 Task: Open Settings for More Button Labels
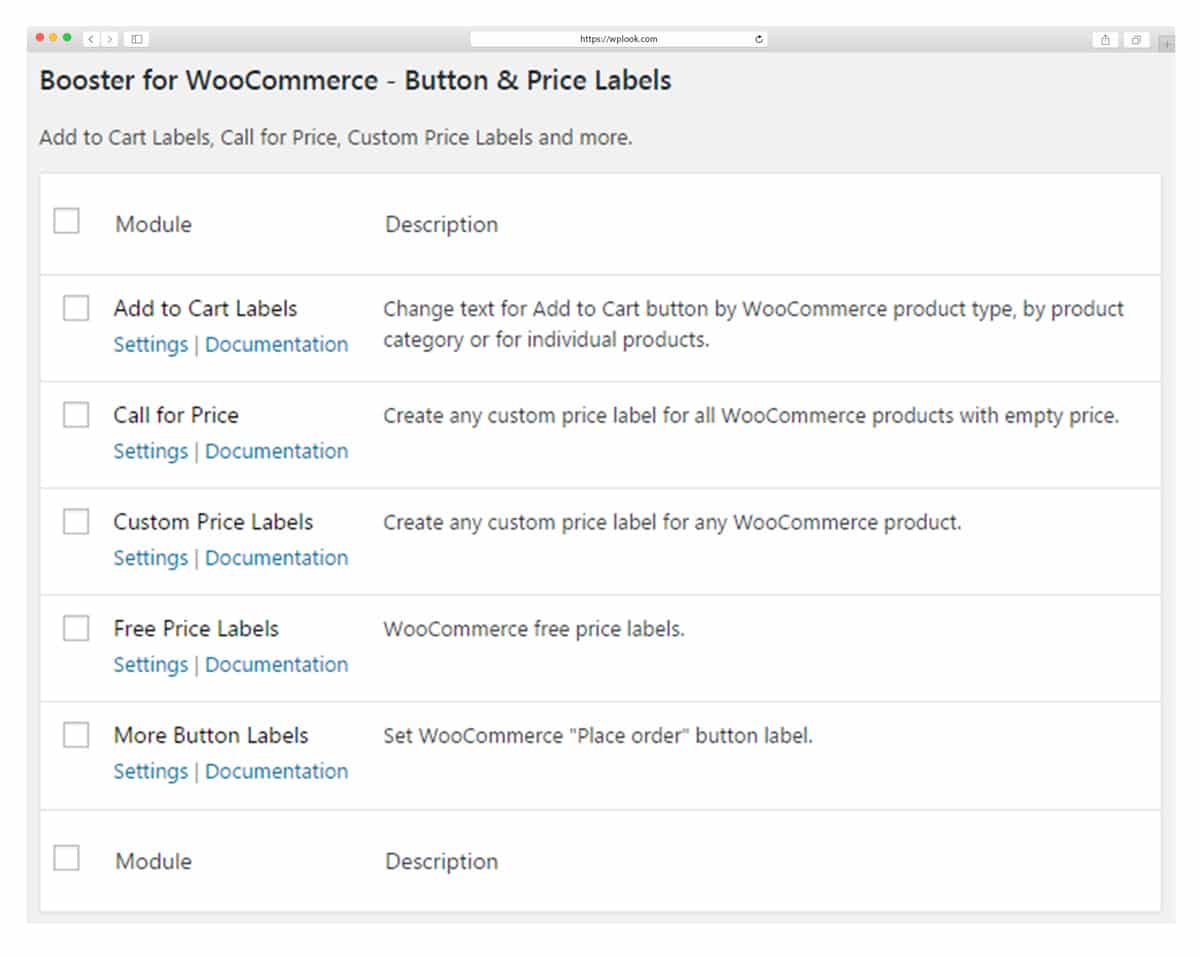151,772
